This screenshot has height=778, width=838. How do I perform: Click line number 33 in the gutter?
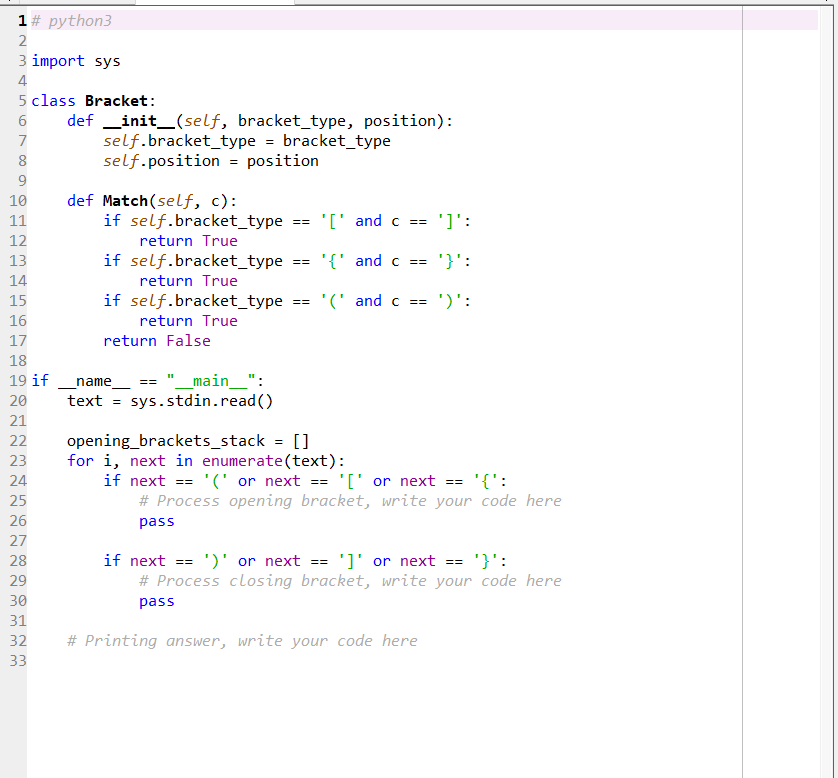pos(17,660)
